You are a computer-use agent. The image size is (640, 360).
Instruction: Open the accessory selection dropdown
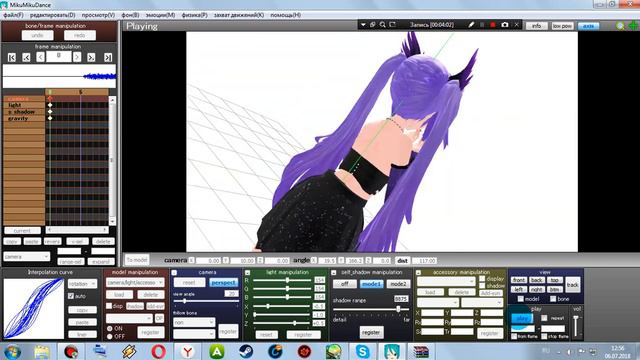[446, 281]
